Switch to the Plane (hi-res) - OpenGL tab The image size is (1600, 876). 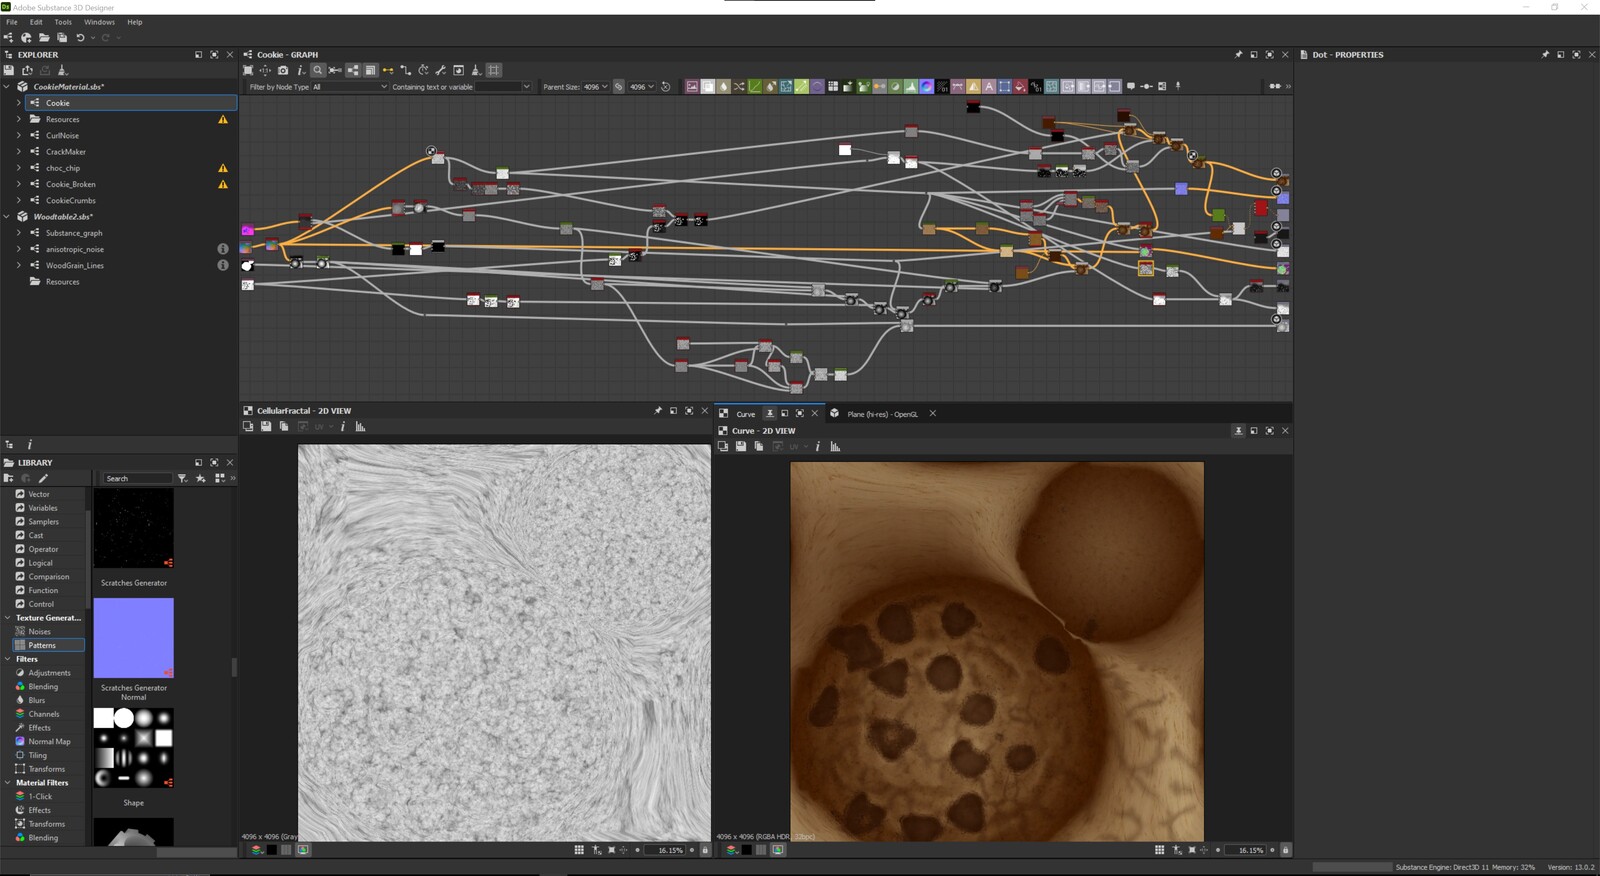point(882,414)
